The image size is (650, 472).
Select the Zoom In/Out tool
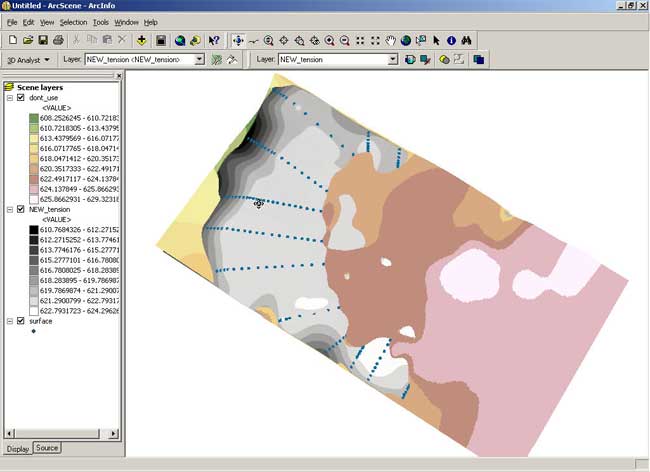pos(269,40)
